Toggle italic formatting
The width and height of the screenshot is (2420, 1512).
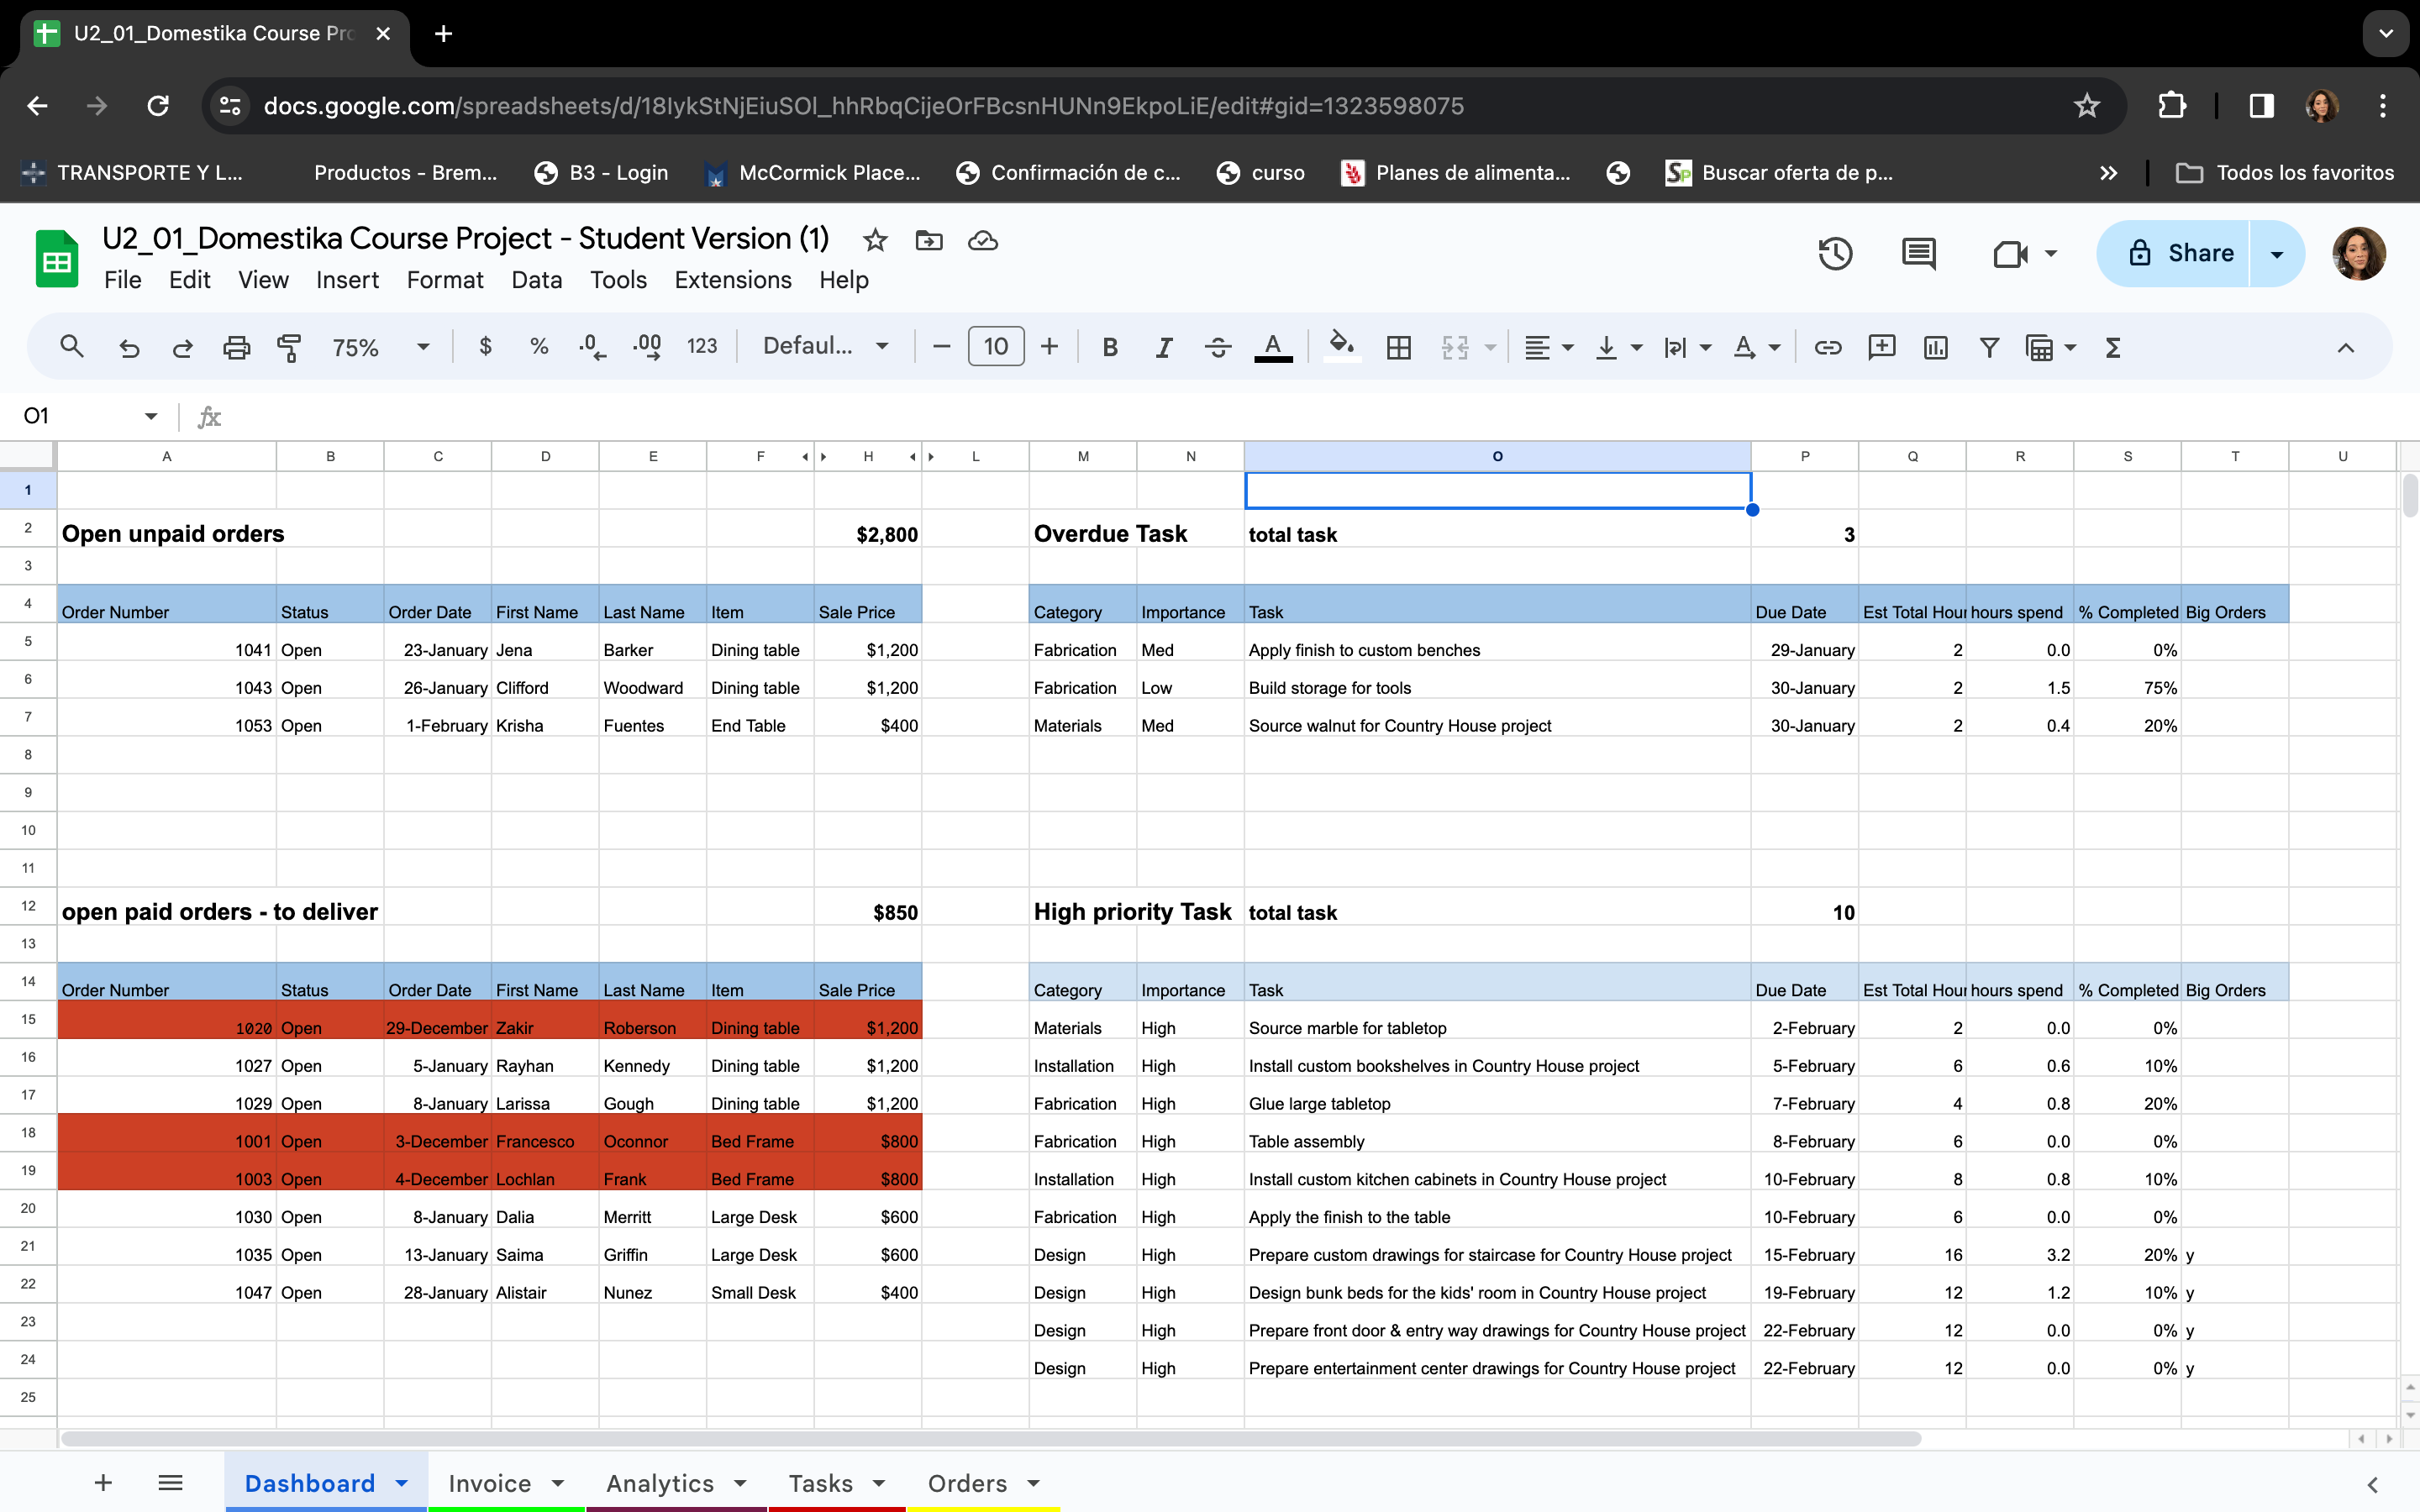1163,347
